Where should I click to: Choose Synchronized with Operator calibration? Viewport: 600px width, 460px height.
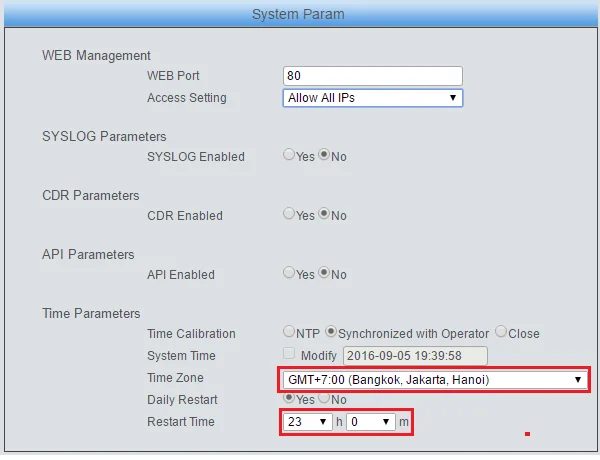click(331, 331)
